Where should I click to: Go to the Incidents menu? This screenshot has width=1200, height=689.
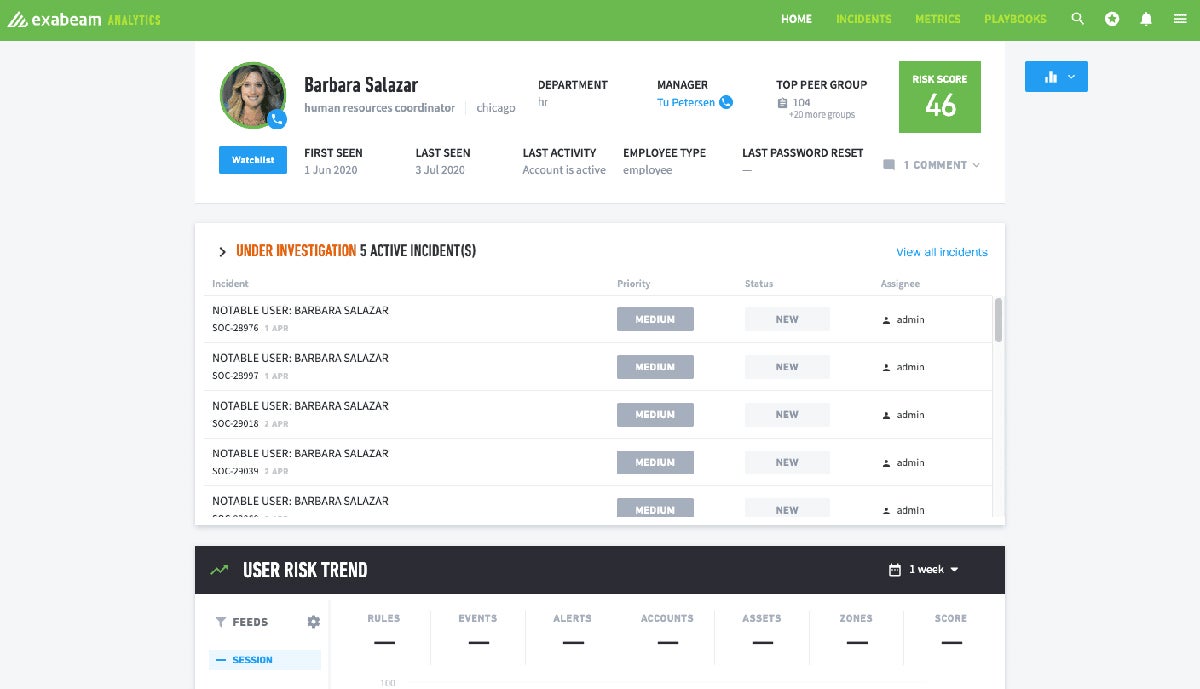pyautogui.click(x=863, y=19)
